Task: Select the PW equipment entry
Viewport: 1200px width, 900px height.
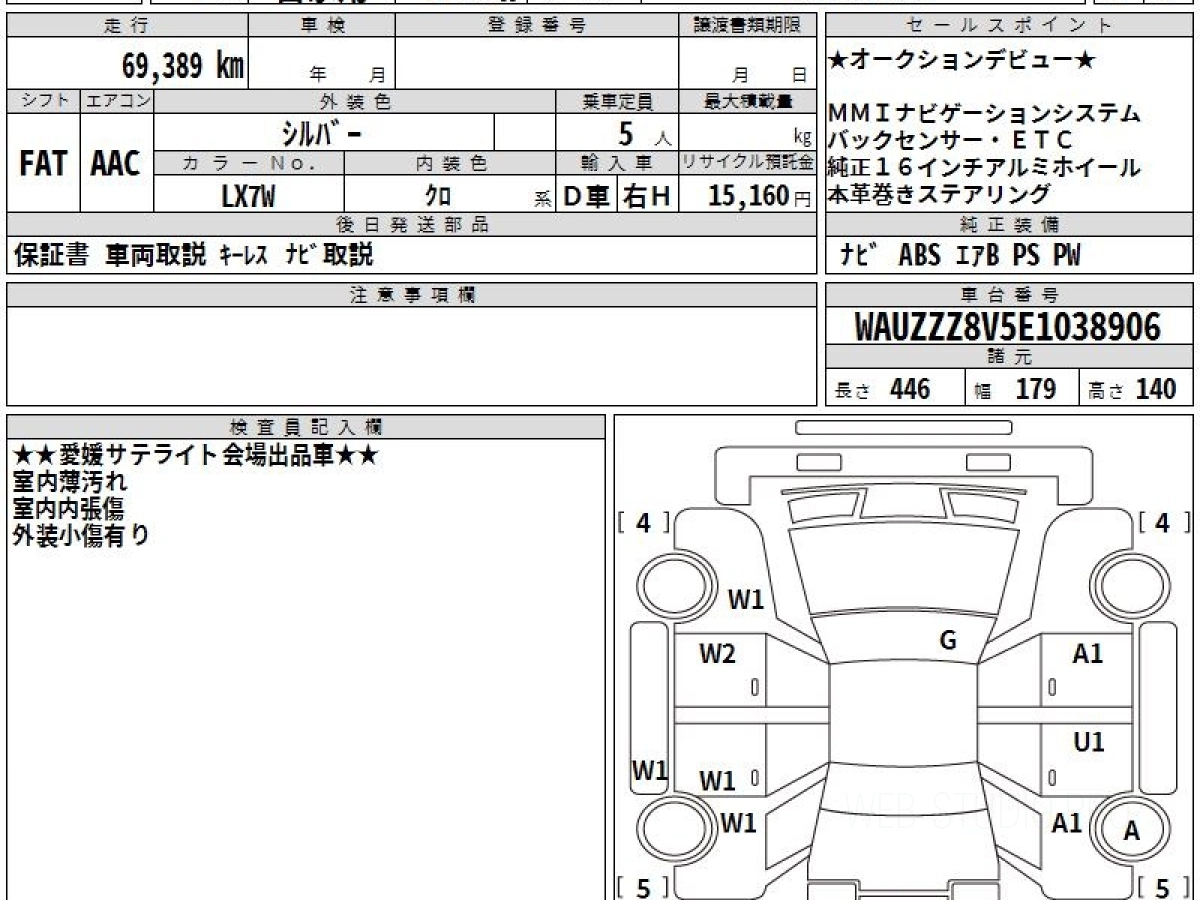Action: tap(1067, 256)
